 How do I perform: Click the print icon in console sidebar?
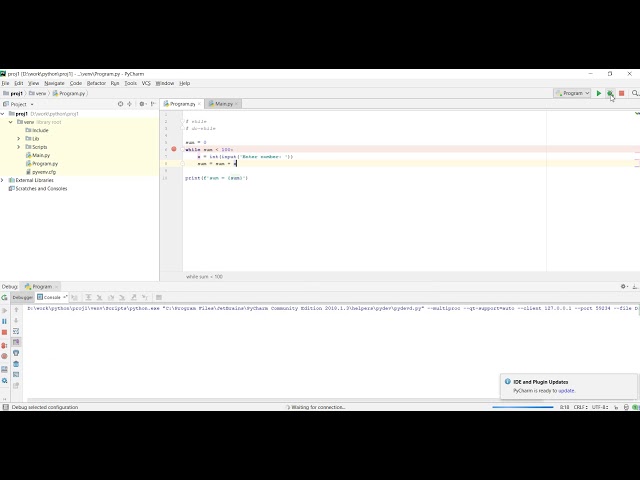click(16, 353)
